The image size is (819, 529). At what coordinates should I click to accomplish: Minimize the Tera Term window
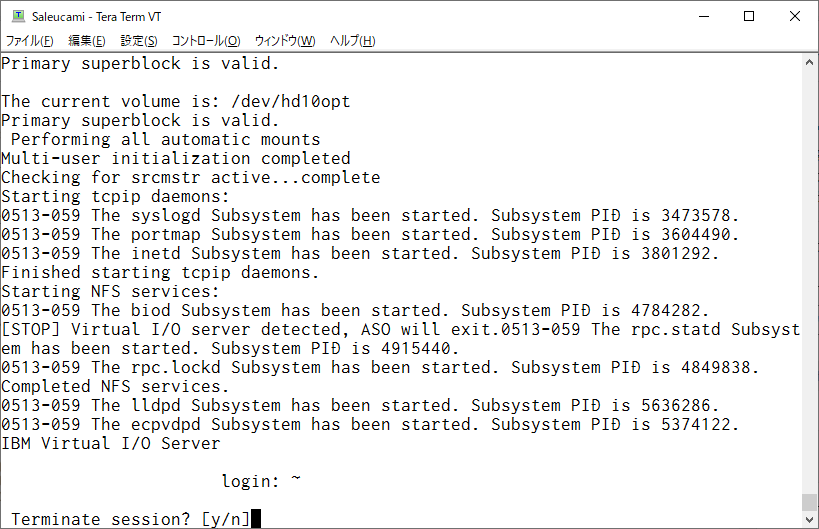(x=704, y=16)
